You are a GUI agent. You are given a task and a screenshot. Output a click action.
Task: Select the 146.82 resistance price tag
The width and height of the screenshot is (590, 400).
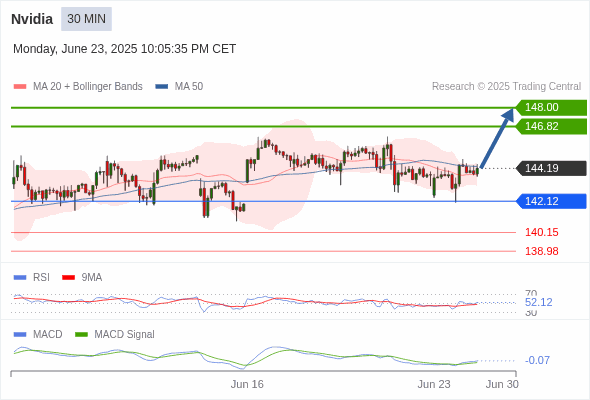(x=551, y=126)
